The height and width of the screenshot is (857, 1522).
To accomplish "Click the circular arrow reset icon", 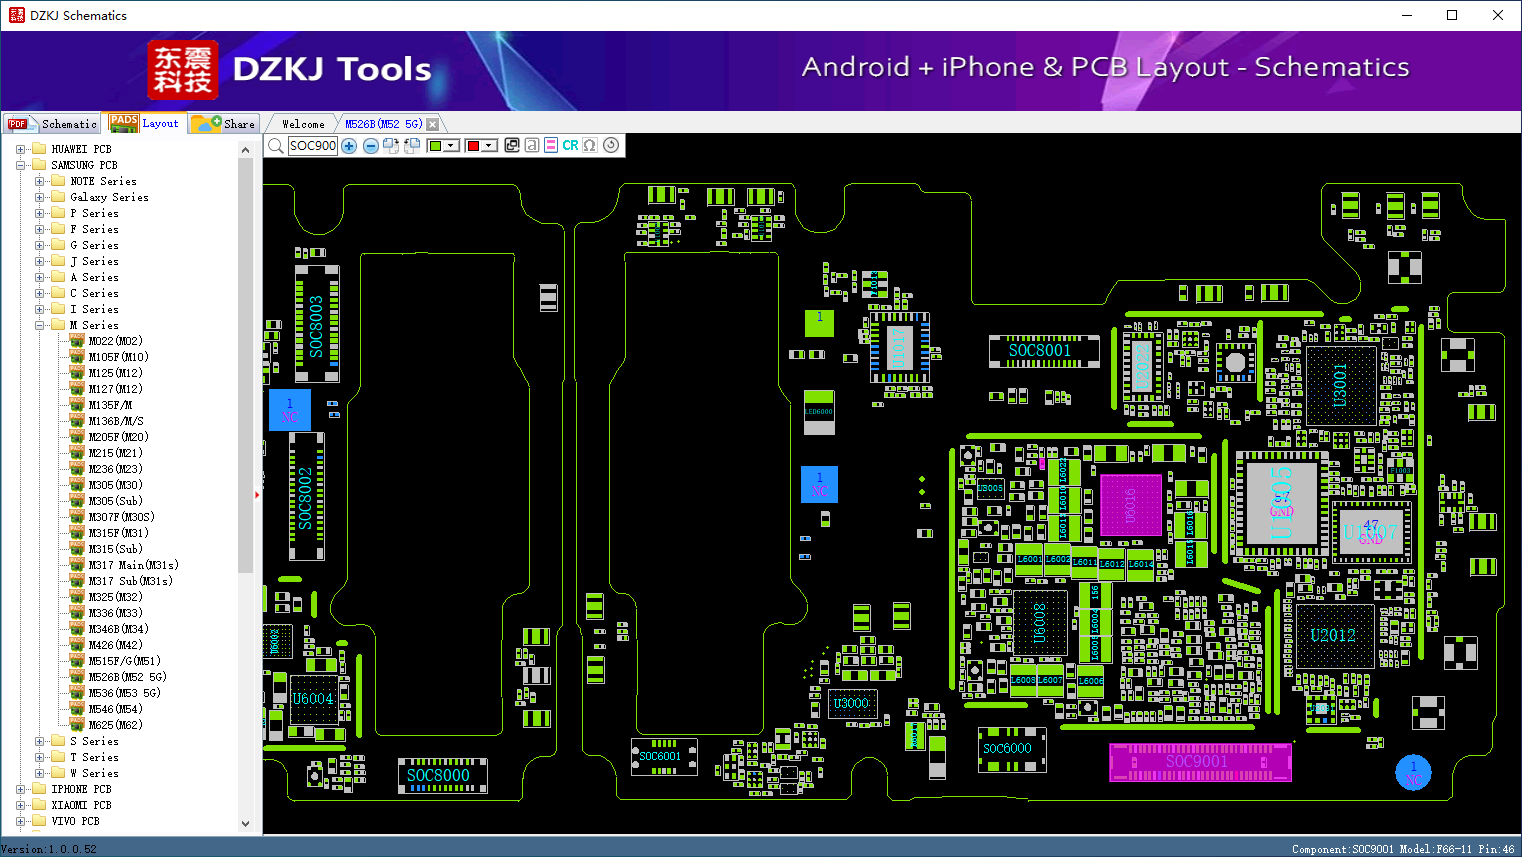I will pyautogui.click(x=611, y=145).
